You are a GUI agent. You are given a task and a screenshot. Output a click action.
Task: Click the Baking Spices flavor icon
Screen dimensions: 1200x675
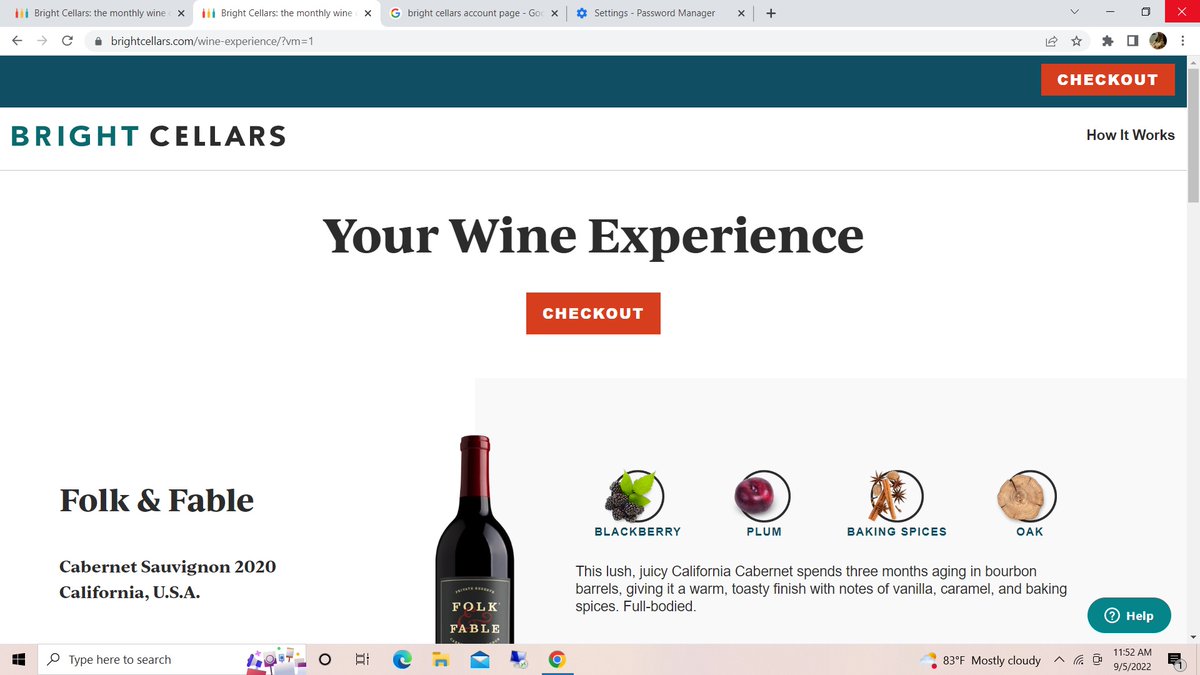point(896,495)
